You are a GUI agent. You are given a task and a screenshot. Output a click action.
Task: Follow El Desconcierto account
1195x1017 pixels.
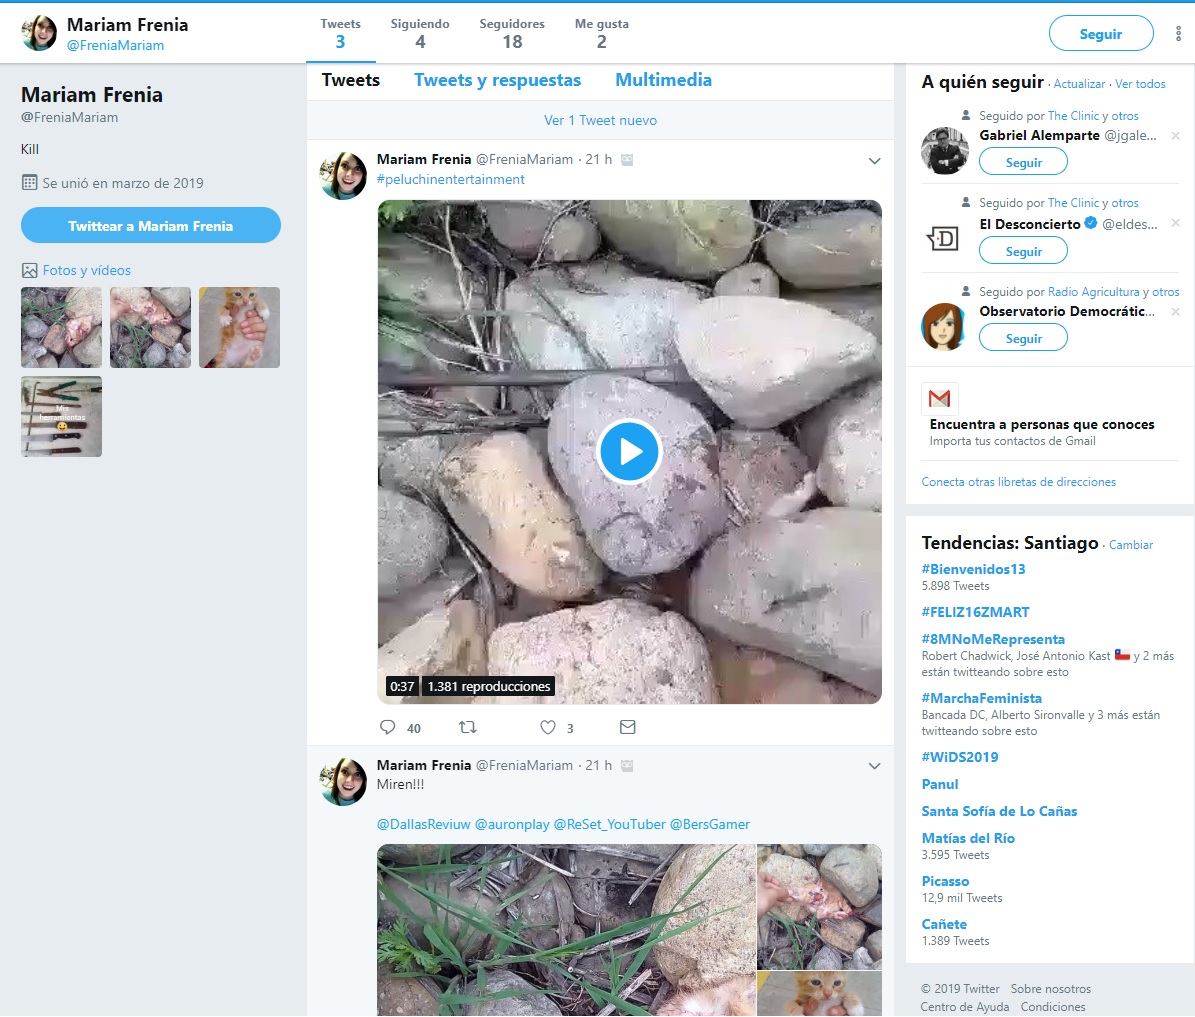coord(1023,251)
